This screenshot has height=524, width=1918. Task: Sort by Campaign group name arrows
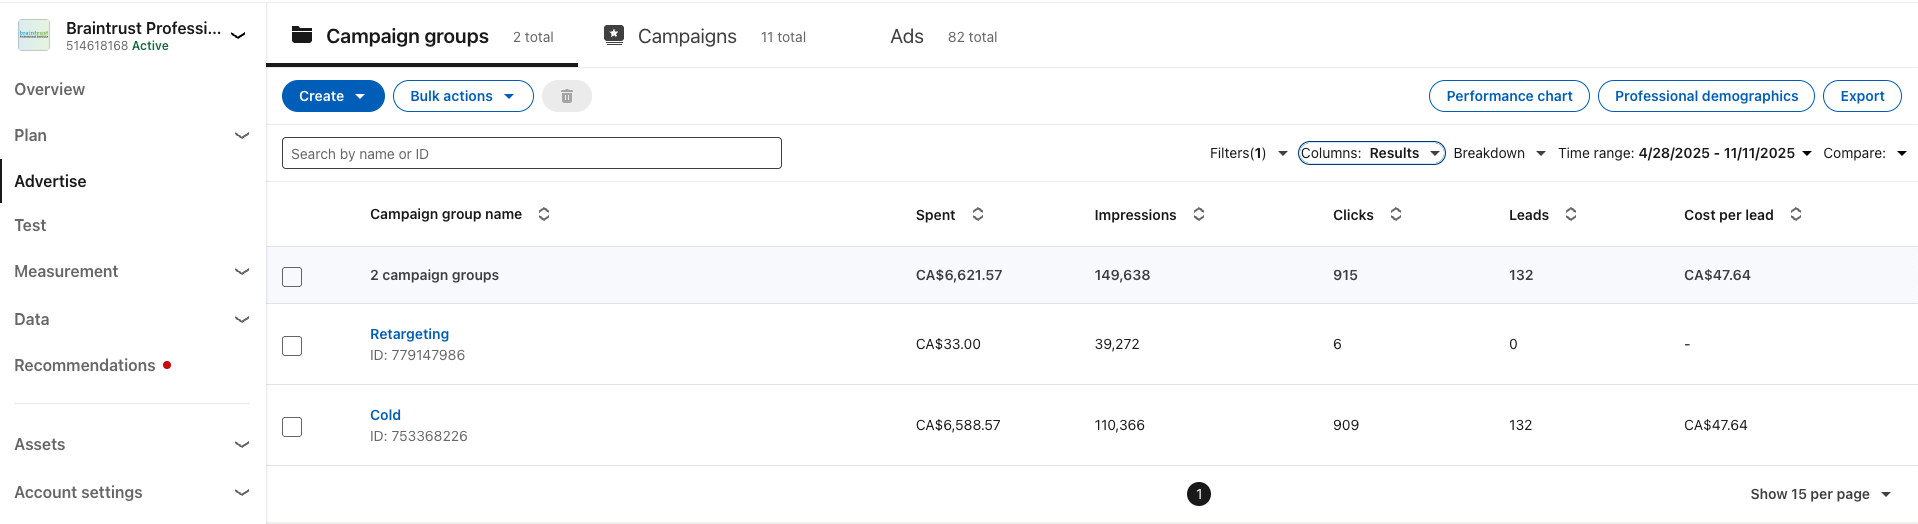[x=544, y=214]
